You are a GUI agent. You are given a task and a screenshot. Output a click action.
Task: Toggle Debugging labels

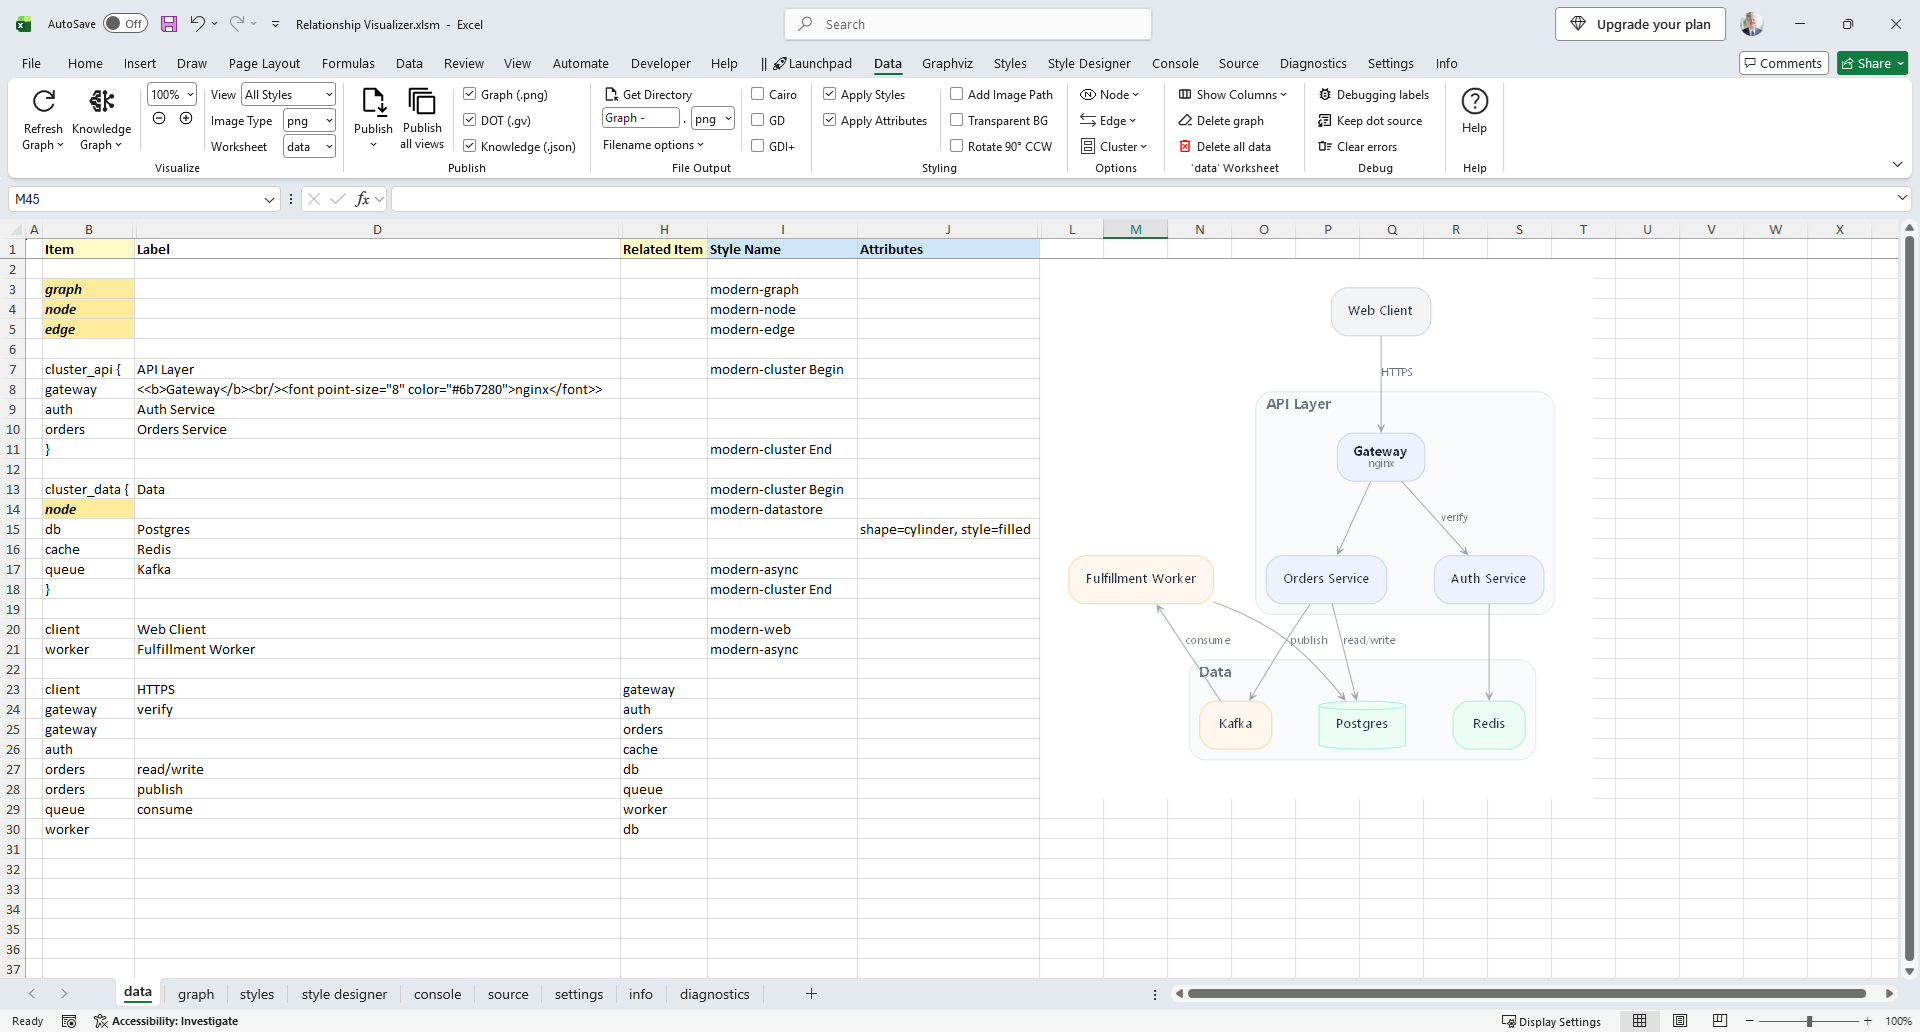coord(1374,94)
